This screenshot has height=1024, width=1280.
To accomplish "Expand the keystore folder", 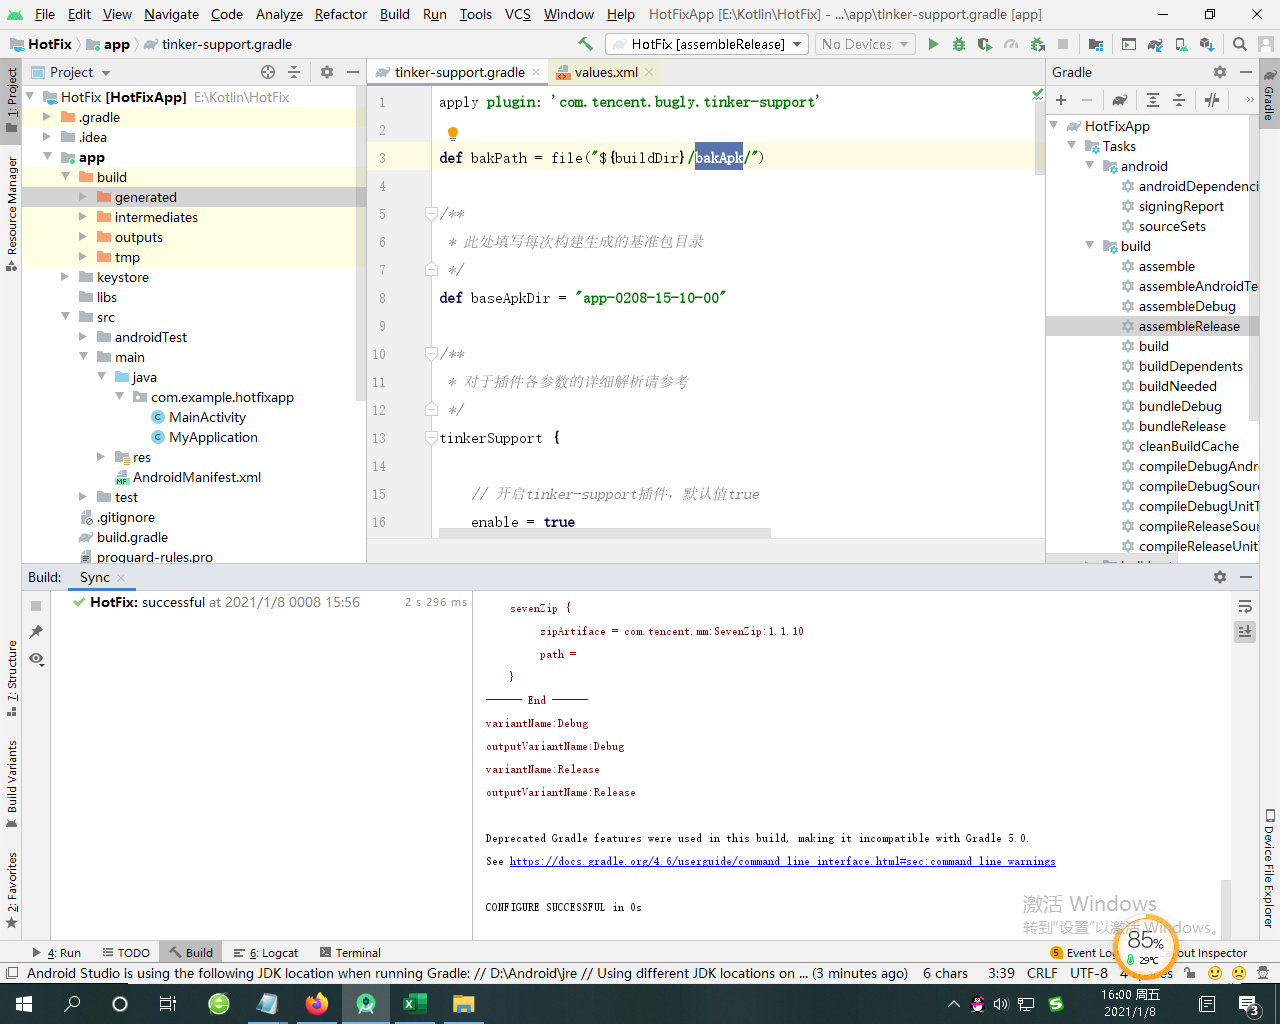I will tap(65, 277).
